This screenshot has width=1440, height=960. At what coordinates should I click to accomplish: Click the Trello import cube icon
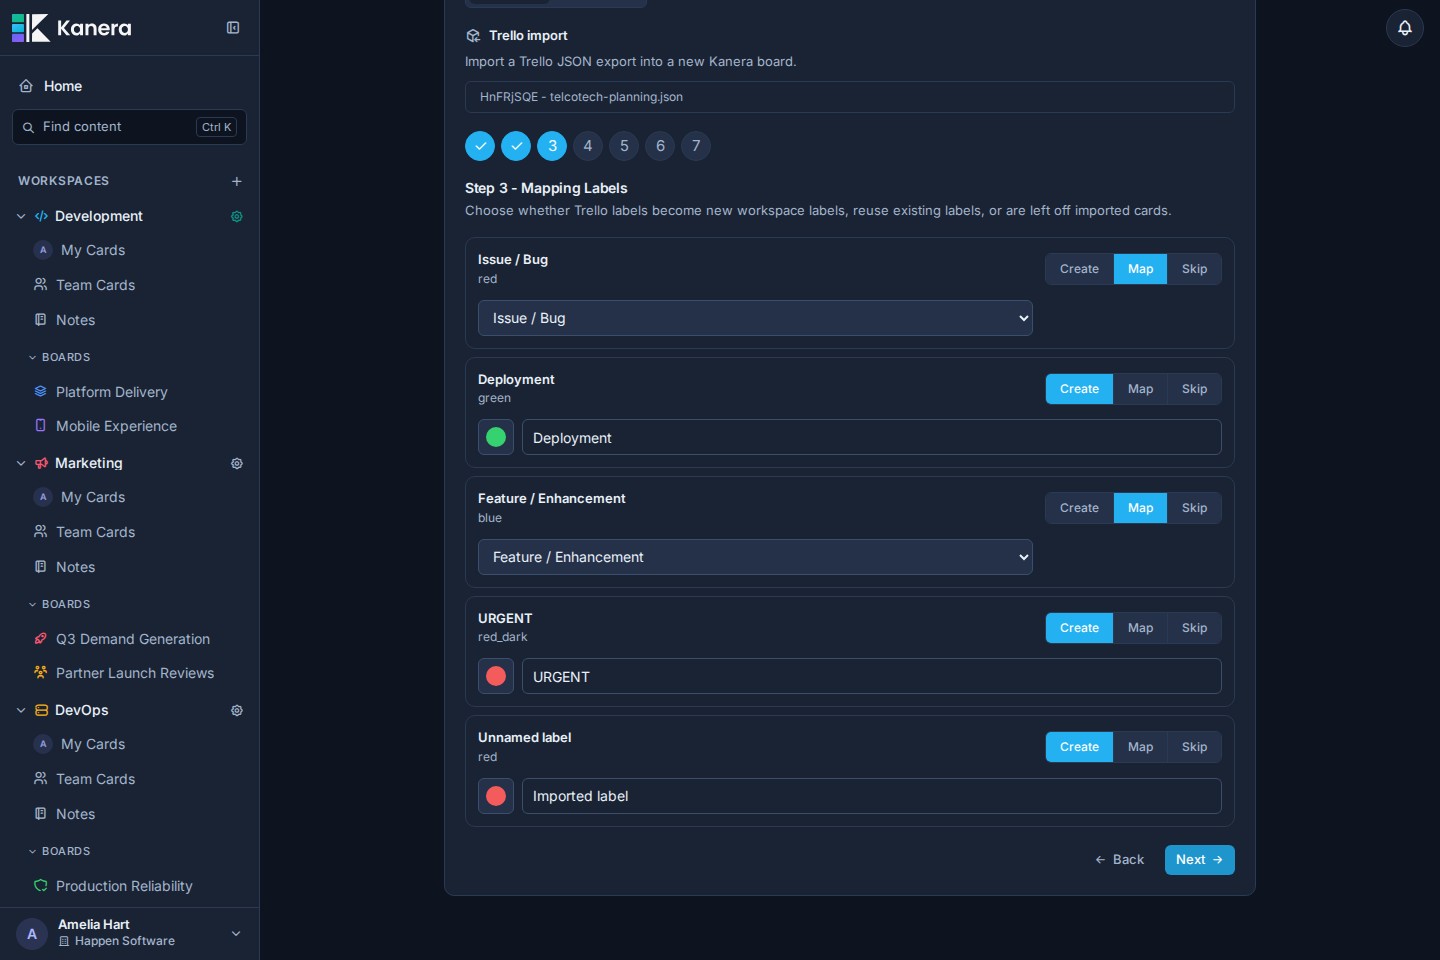click(x=473, y=36)
